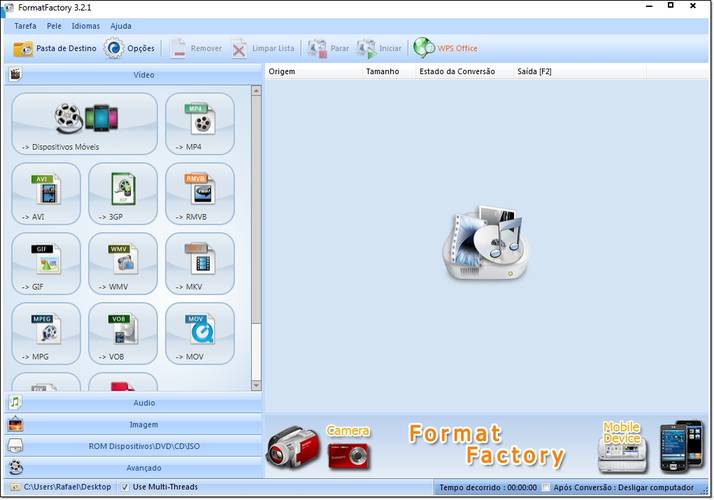Expand the Avançado category section
The height and width of the screenshot is (500, 714).
click(x=134, y=468)
